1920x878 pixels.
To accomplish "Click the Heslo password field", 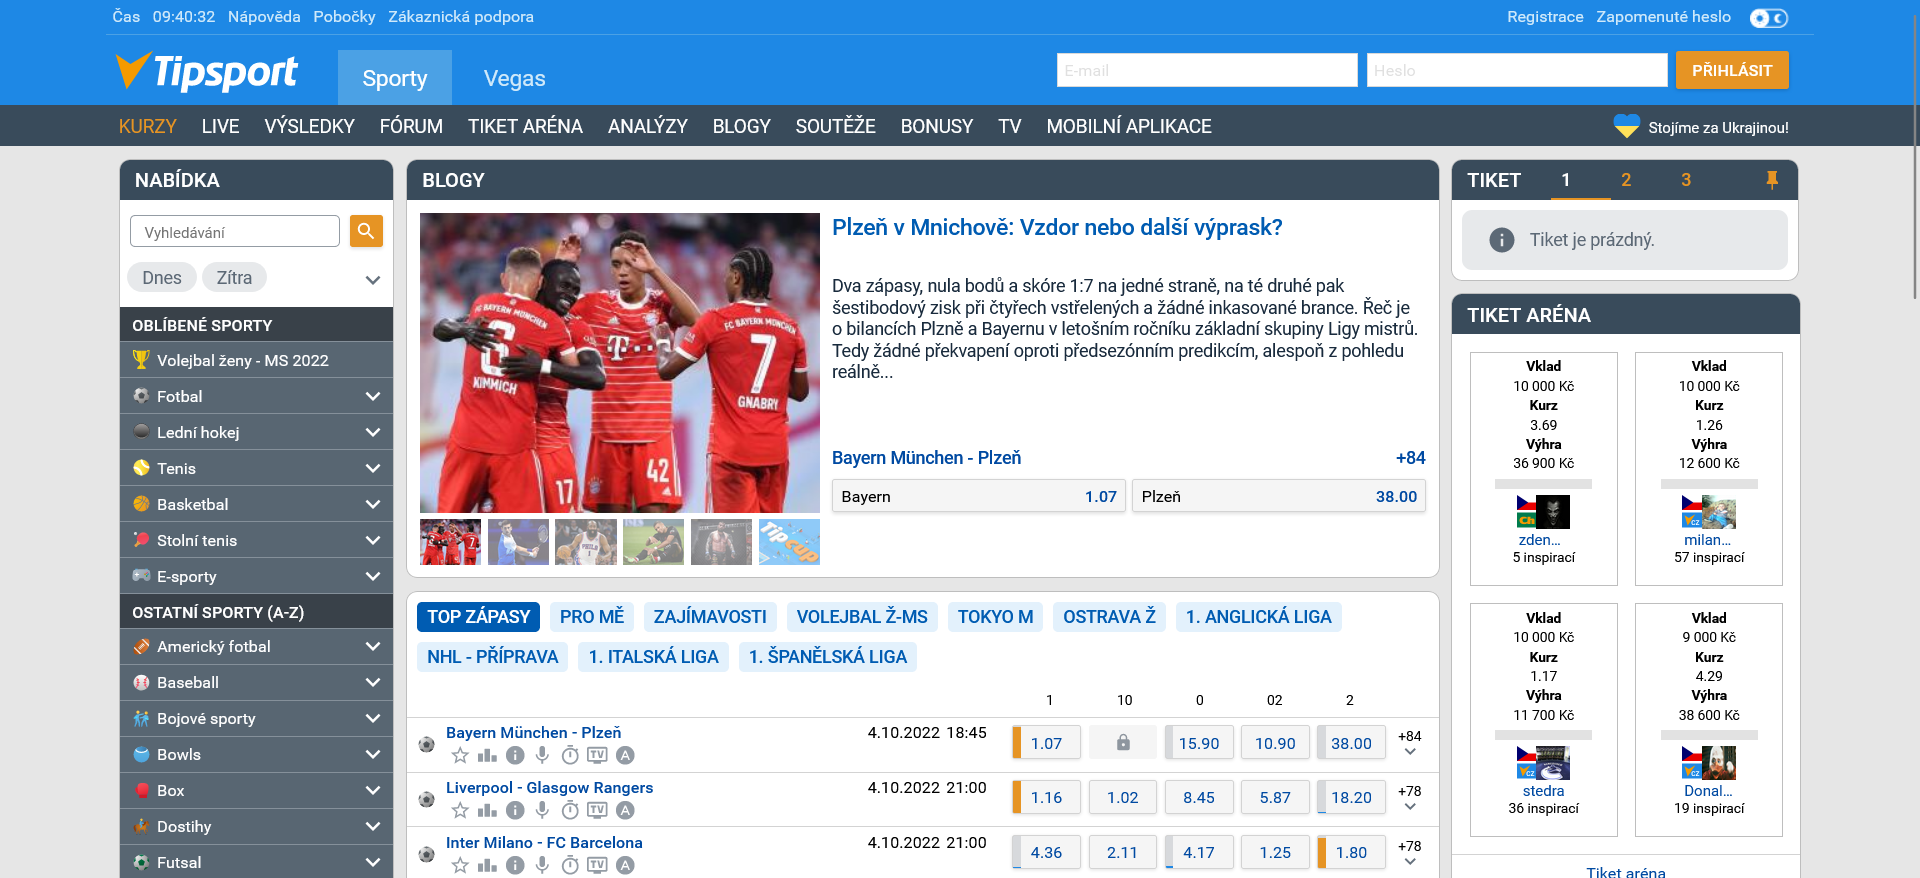I will click(x=1517, y=71).
